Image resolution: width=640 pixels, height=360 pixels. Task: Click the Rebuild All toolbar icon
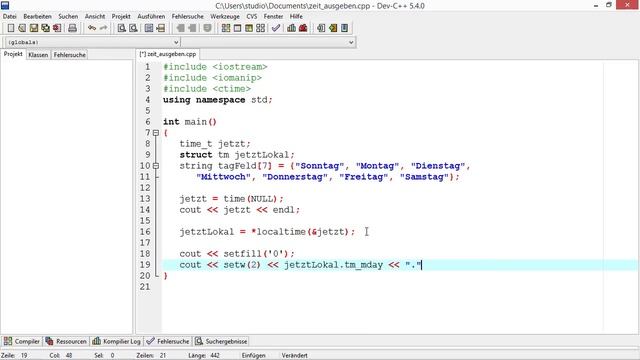click(260, 28)
